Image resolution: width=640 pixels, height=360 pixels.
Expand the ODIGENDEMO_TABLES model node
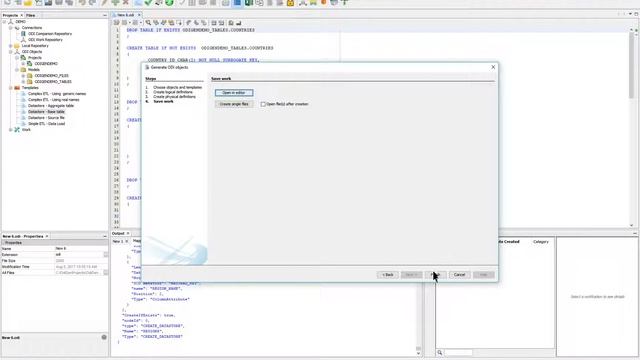point(23,82)
